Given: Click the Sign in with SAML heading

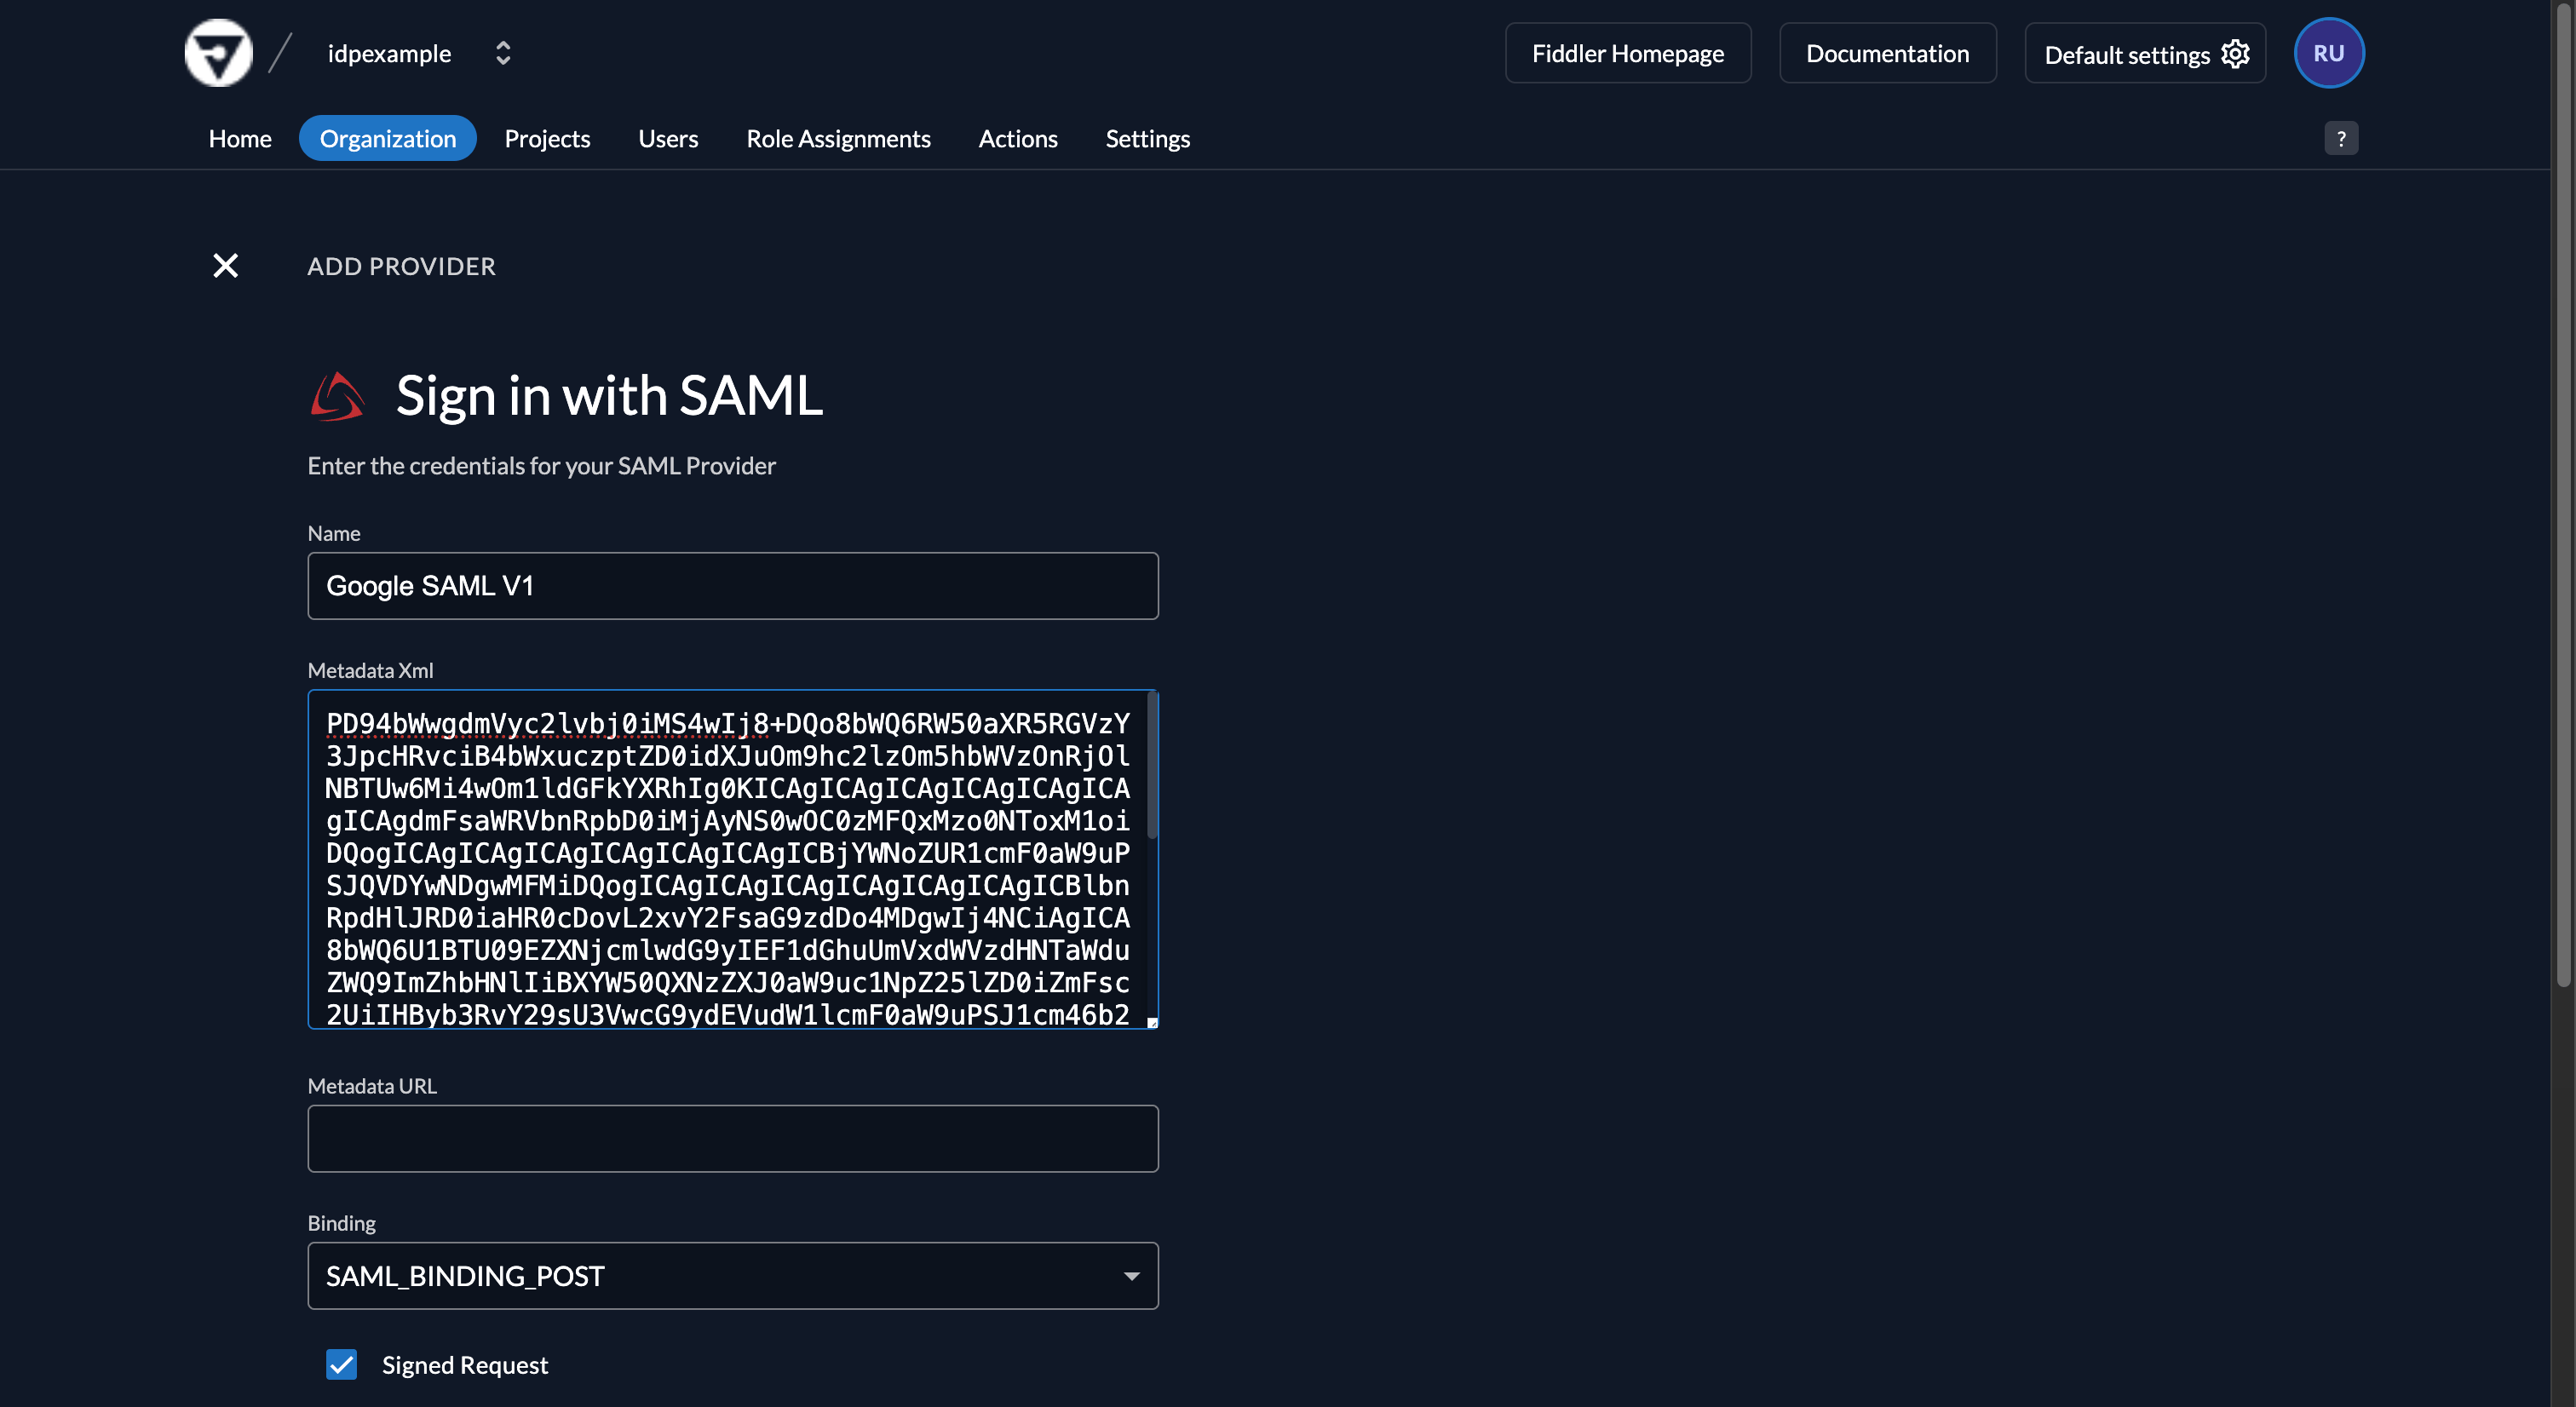Looking at the screenshot, I should [609, 396].
